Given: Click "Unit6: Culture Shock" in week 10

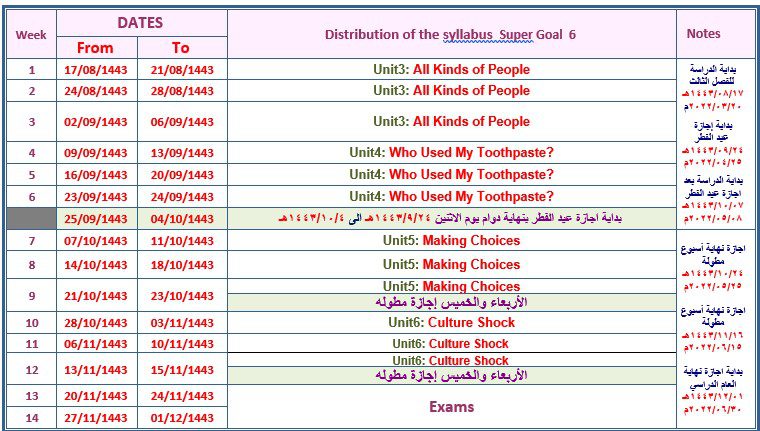Looking at the screenshot, I should [452, 322].
